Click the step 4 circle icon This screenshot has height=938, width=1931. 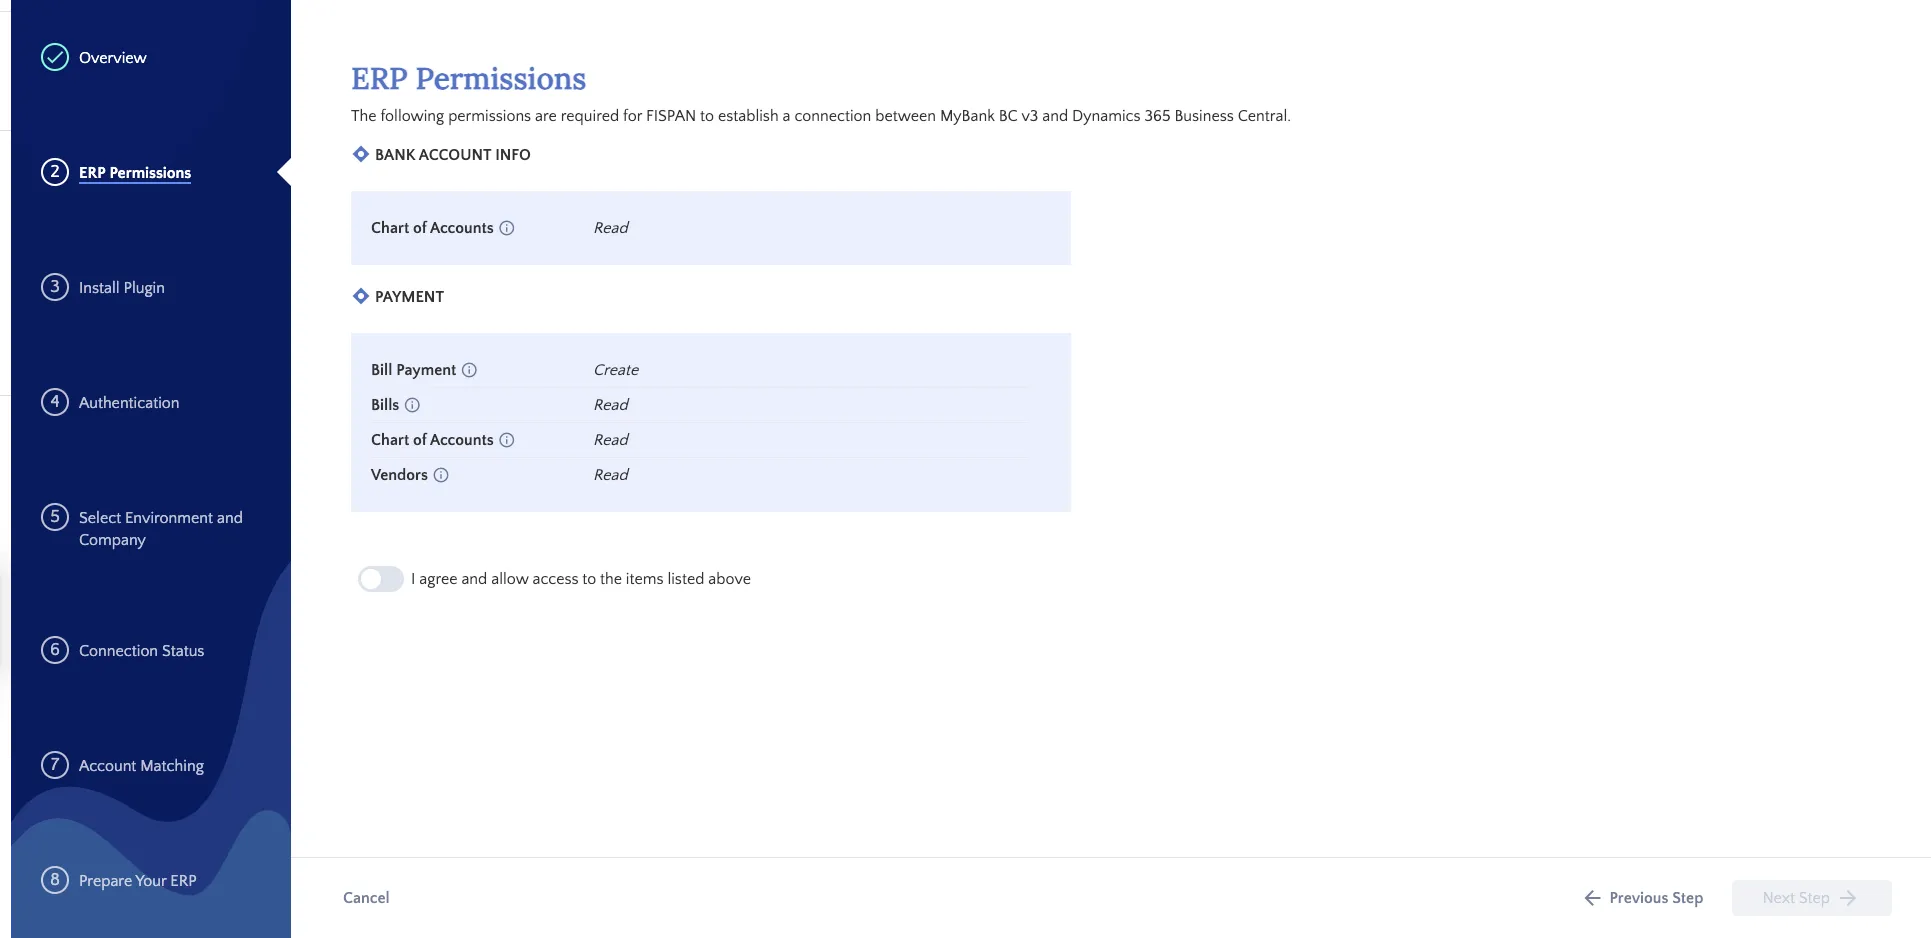55,402
